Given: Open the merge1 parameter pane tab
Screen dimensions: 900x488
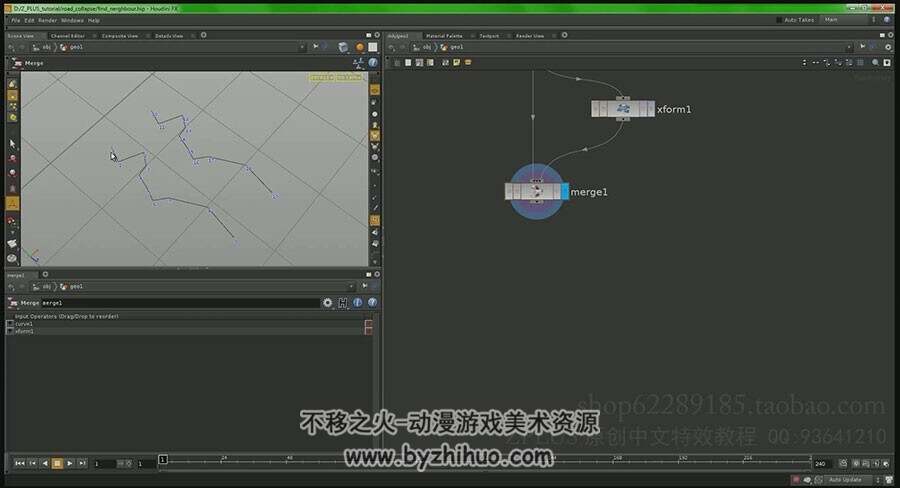Looking at the screenshot, I should (x=16, y=275).
